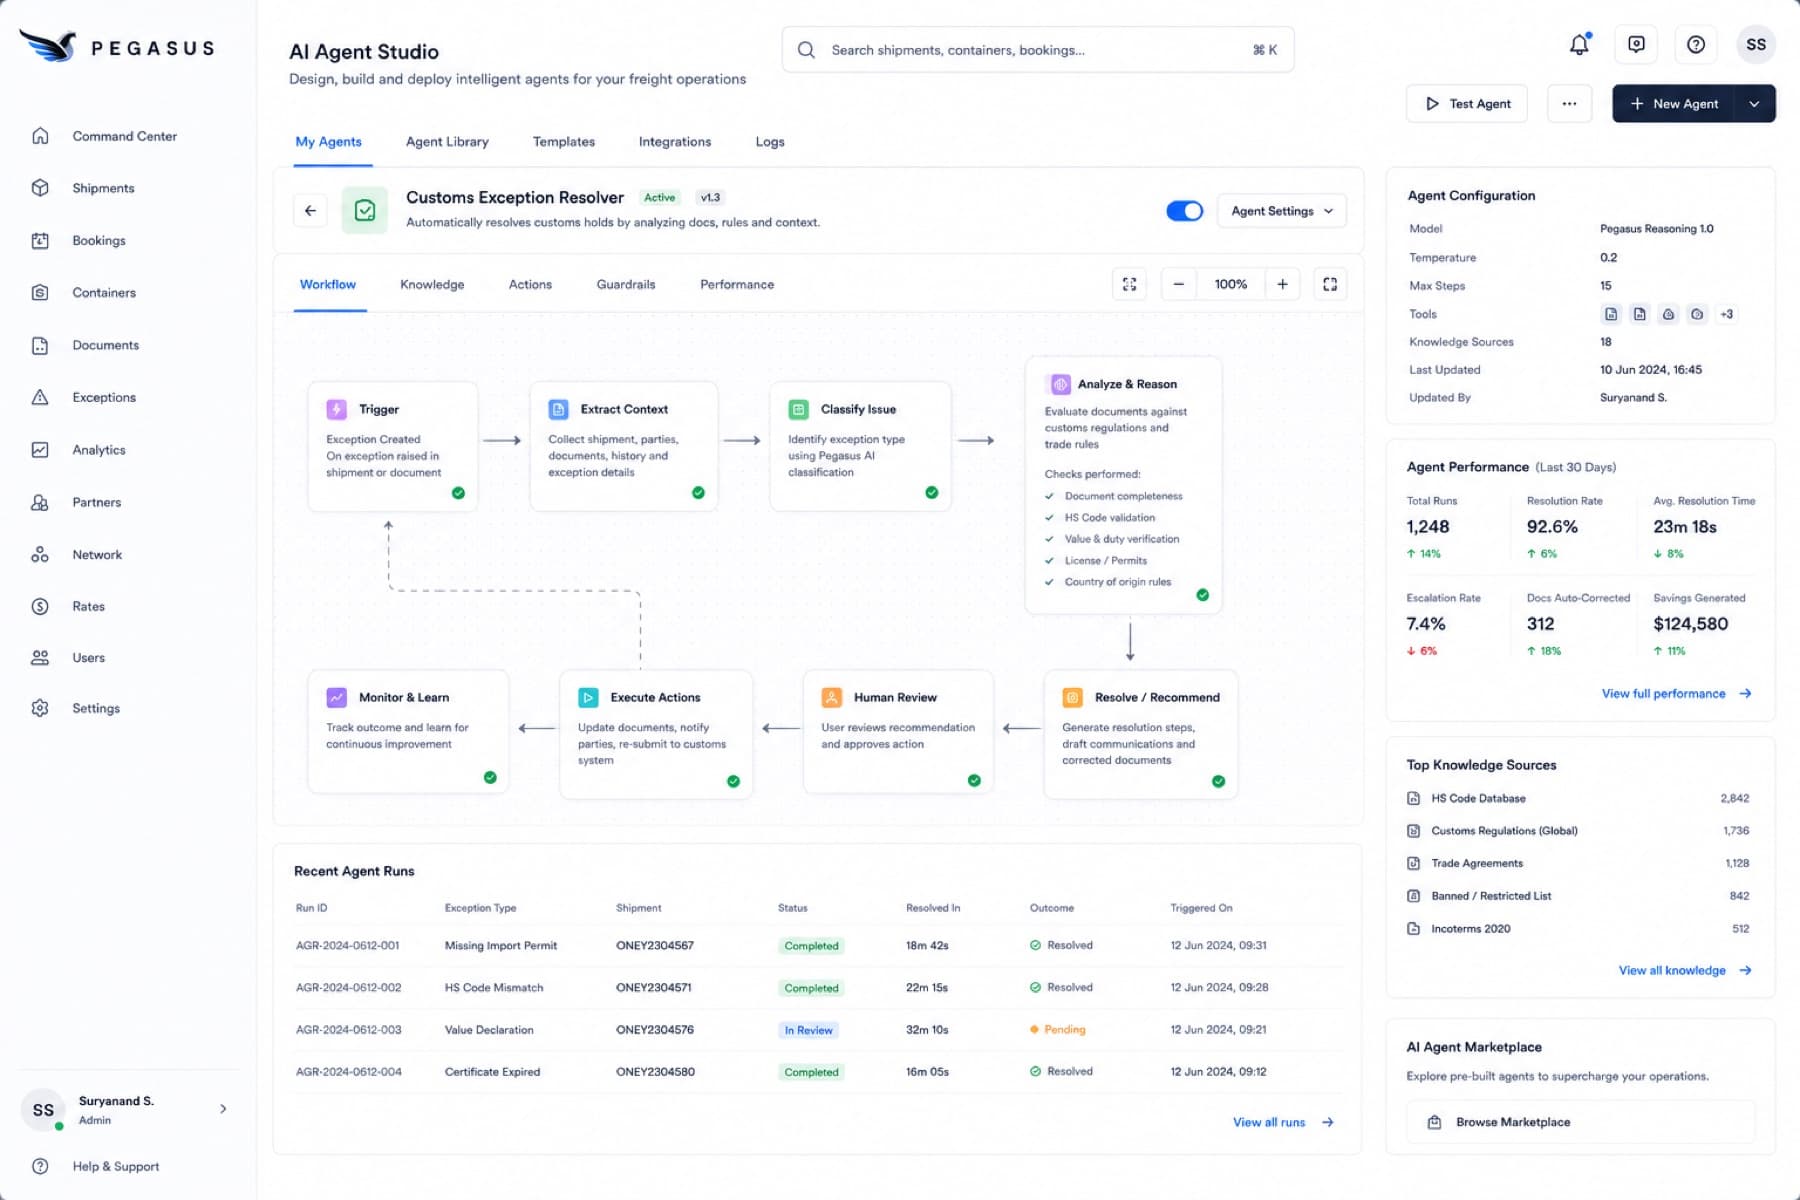Open run AGR-2024-0612-003
The height and width of the screenshot is (1200, 1800).
349,1030
